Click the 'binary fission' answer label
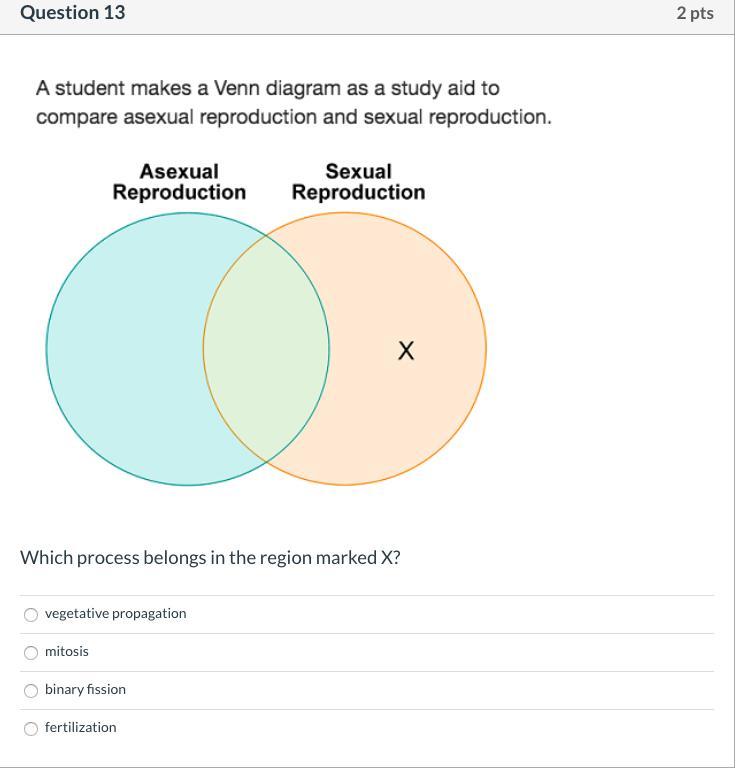Viewport: 750px width, 771px height. coord(85,690)
